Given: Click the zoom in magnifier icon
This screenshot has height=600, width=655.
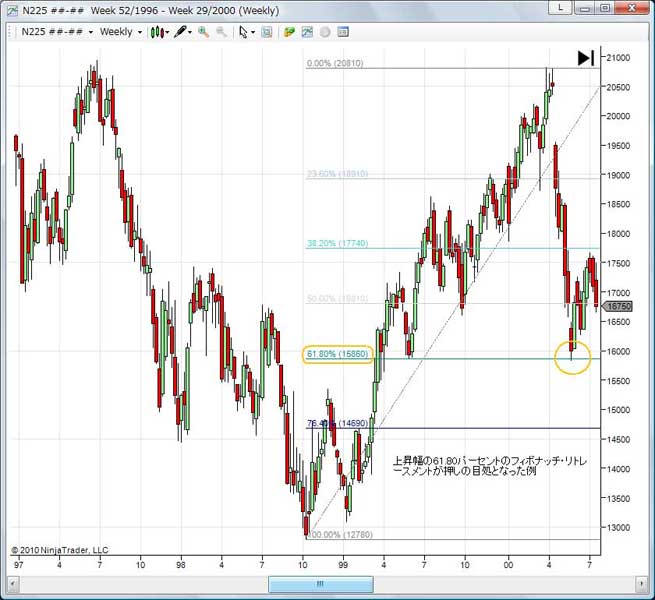Looking at the screenshot, I should click(204, 32).
